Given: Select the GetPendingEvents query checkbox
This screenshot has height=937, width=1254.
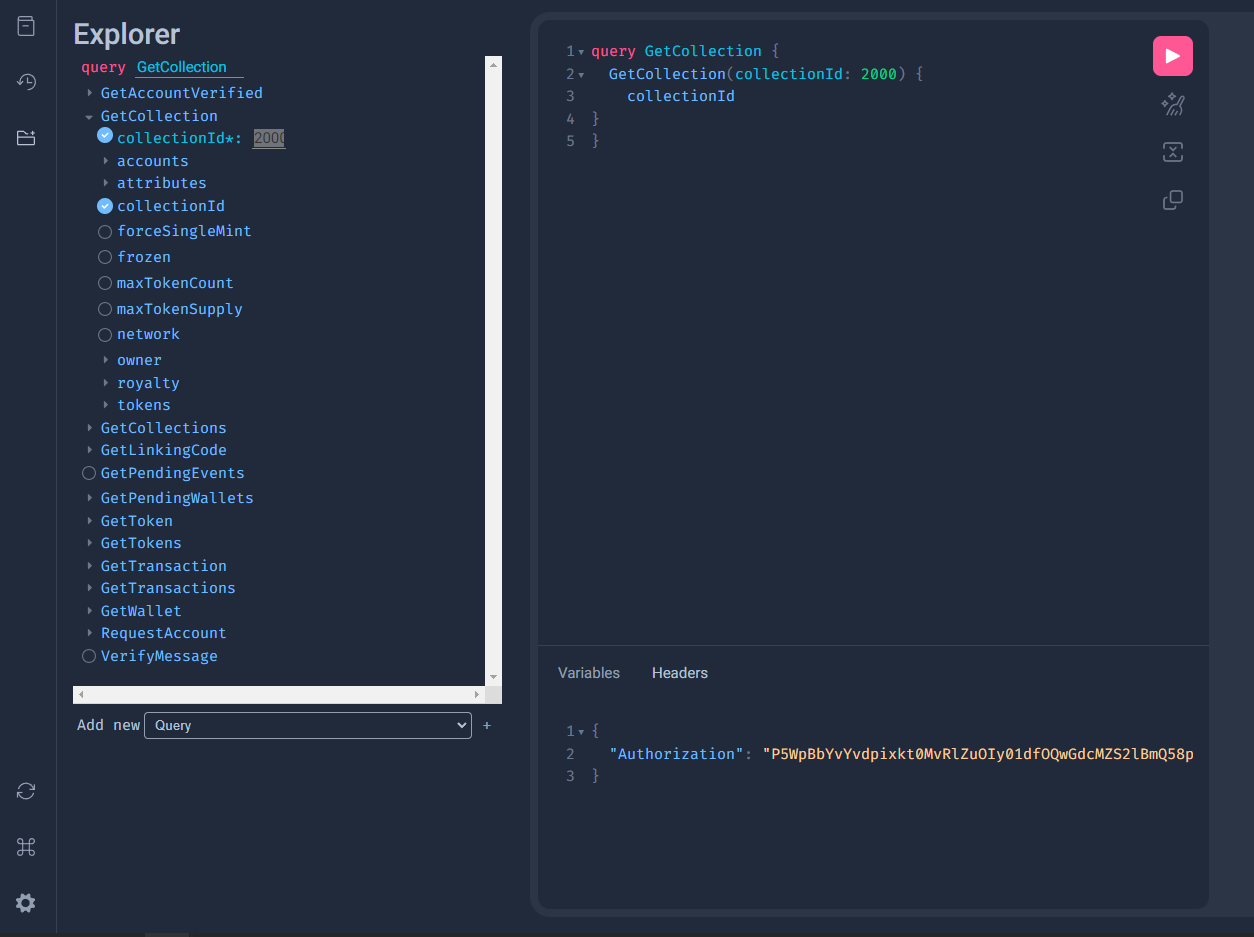Looking at the screenshot, I should [89, 473].
